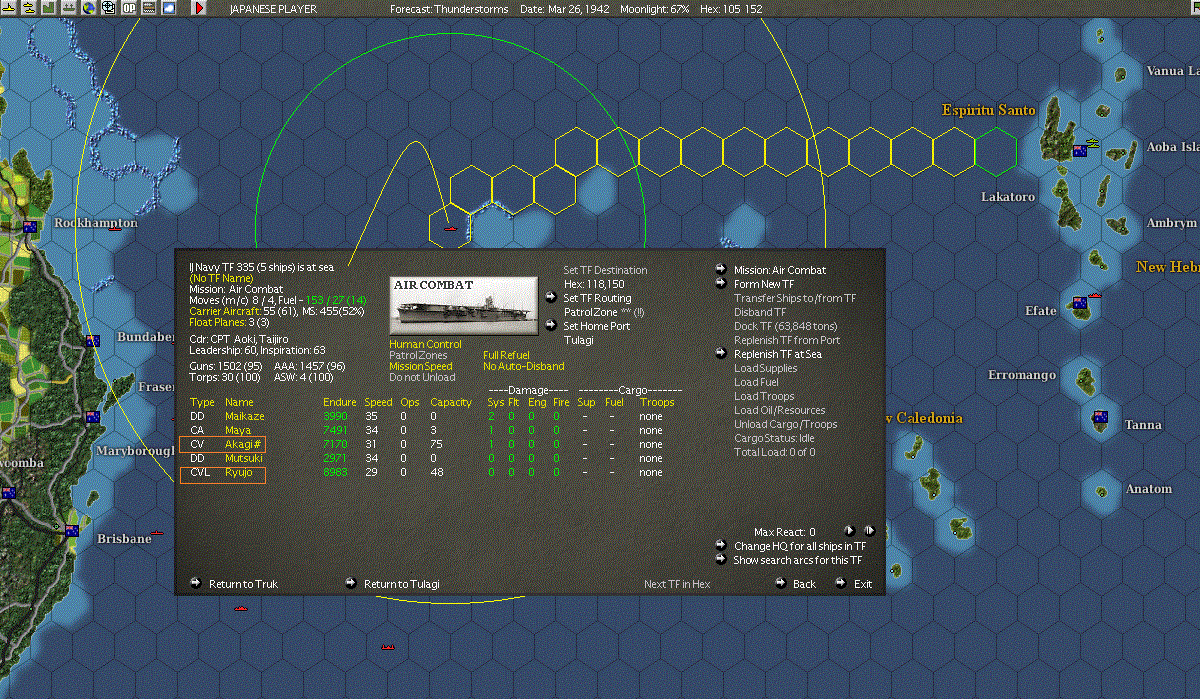Toggle the Full Refuel setting
1200x699 pixels.
[x=506, y=355]
